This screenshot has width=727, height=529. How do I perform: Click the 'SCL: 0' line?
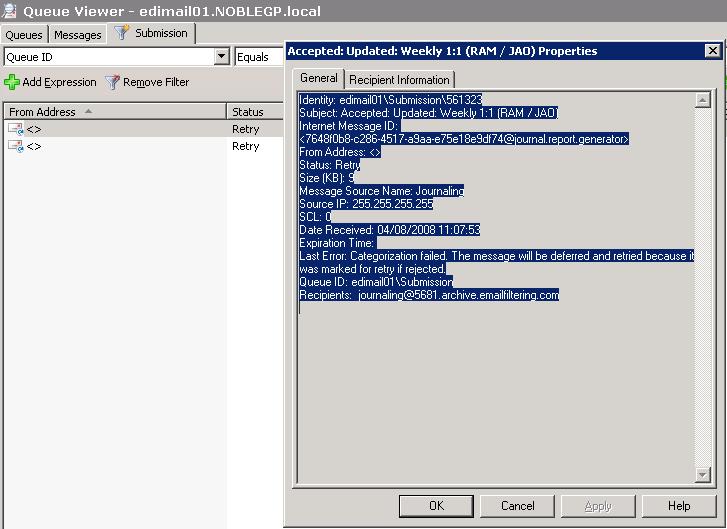[x=315, y=217]
